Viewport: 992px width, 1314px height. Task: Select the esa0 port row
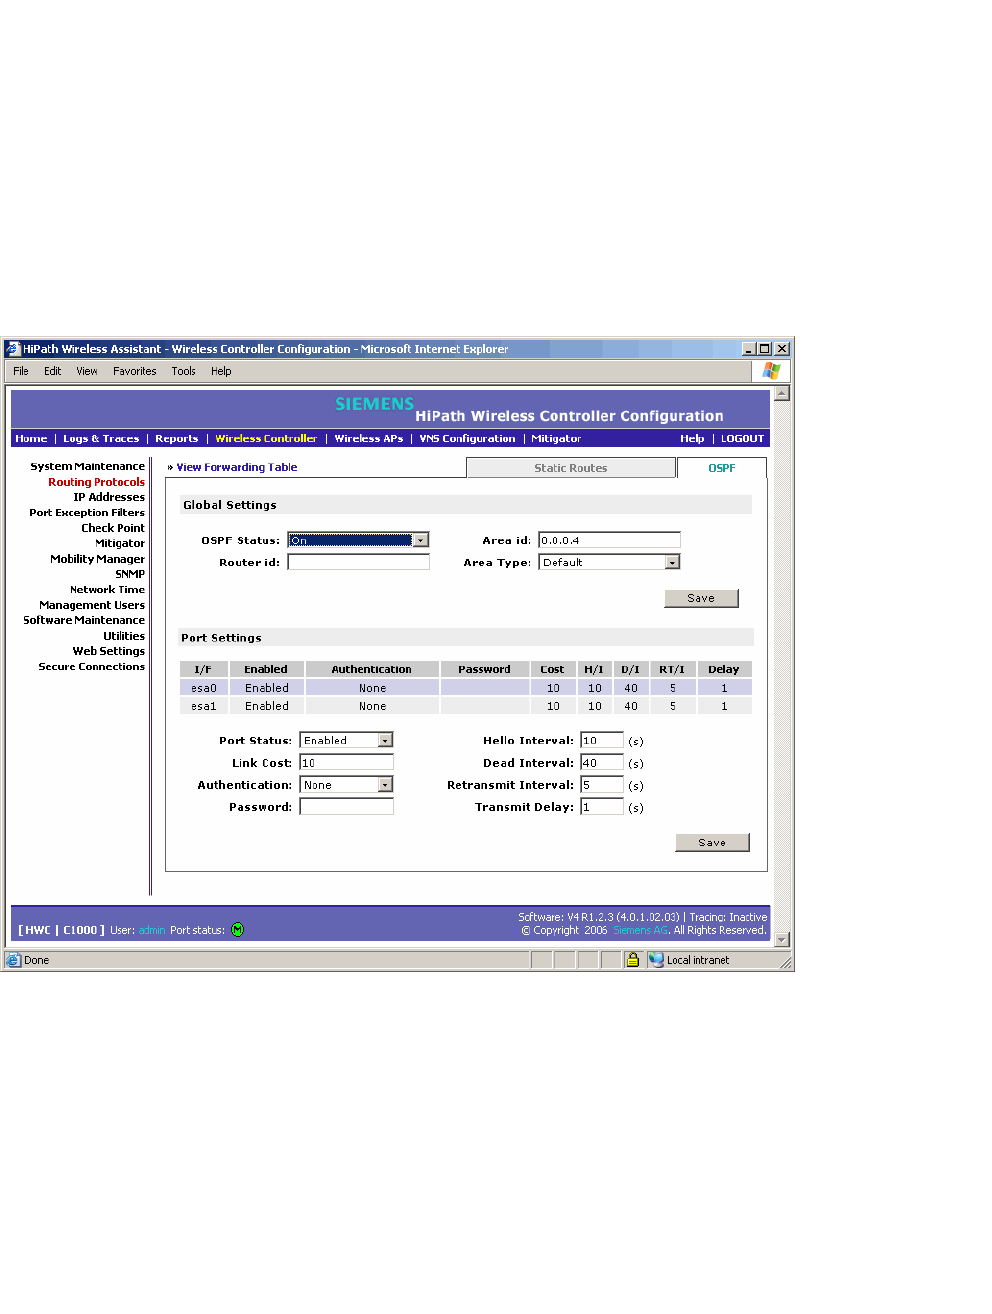click(x=466, y=688)
